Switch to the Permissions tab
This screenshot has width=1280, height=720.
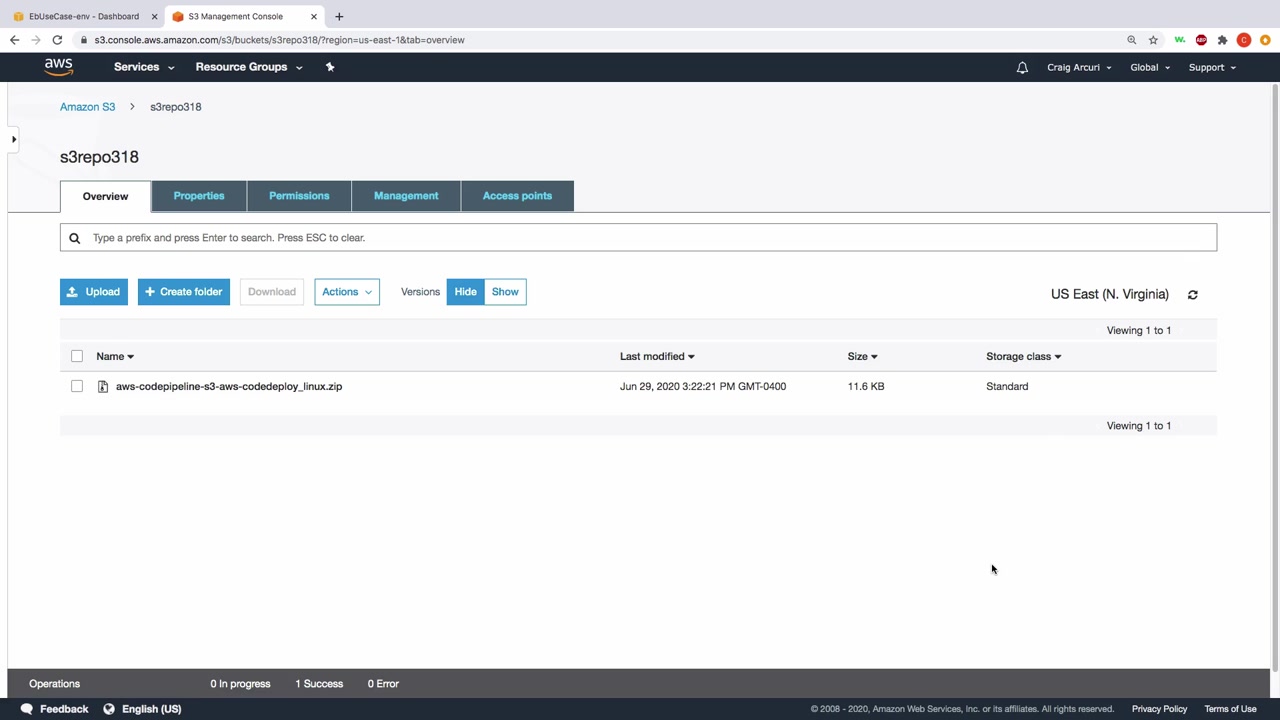pyautogui.click(x=299, y=196)
